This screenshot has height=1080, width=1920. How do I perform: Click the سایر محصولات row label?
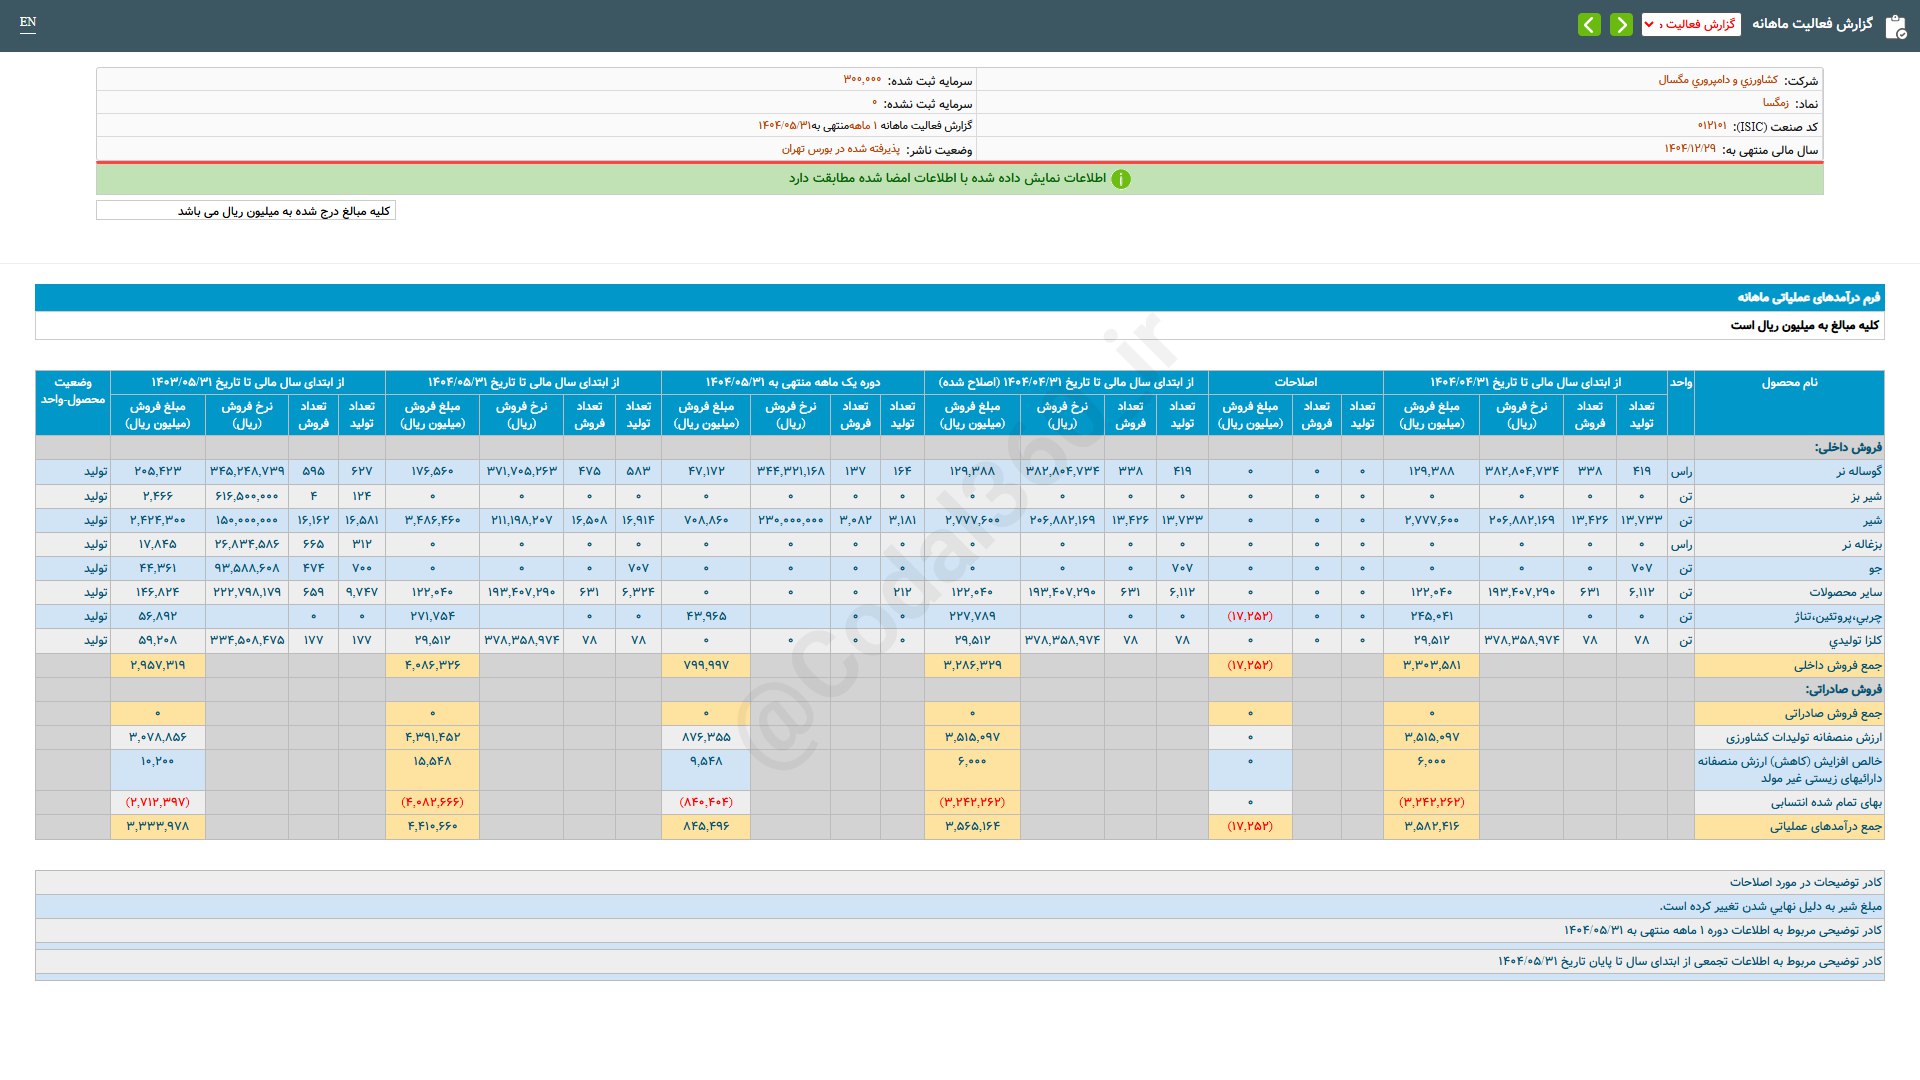1845,592
